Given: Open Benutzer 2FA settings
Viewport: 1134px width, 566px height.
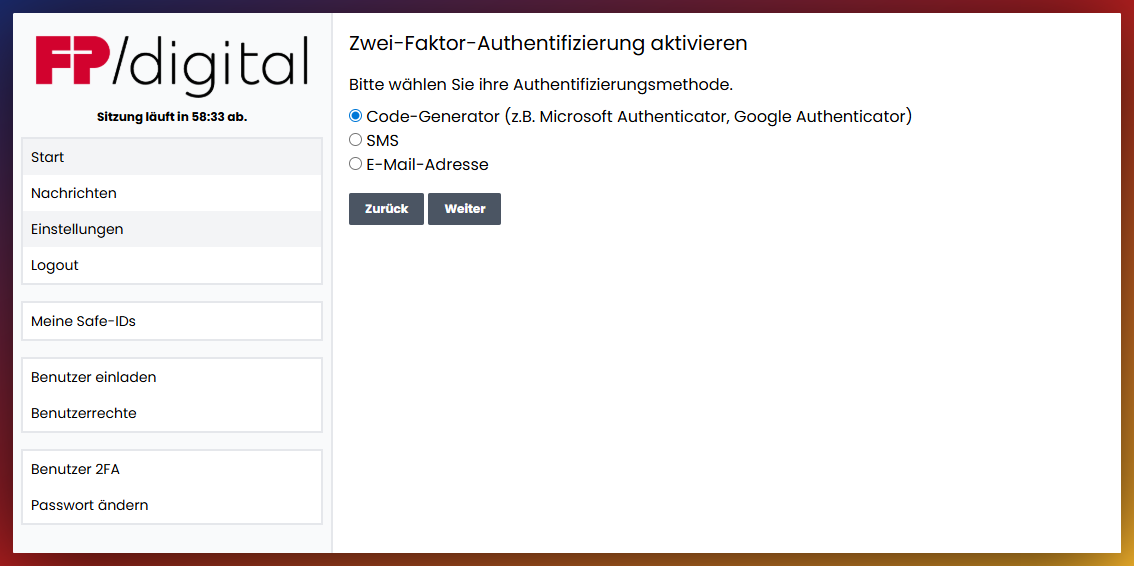Looking at the screenshot, I should tap(172, 469).
